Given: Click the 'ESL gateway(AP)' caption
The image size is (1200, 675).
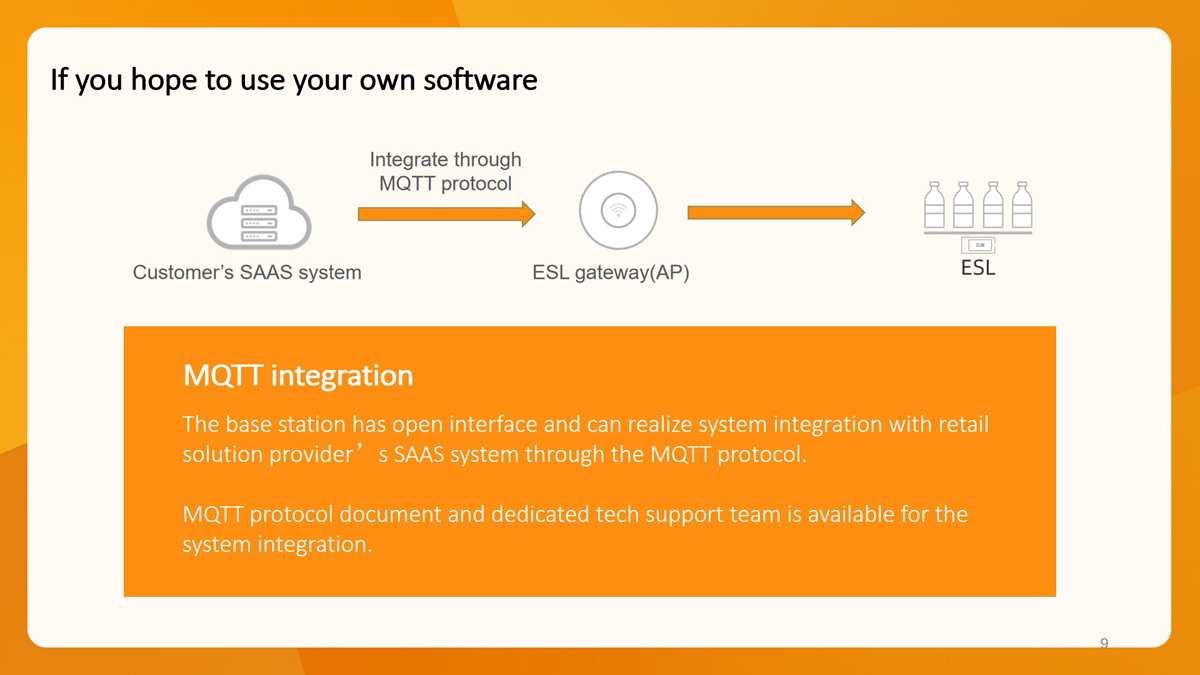Looking at the screenshot, I should 610,273.
